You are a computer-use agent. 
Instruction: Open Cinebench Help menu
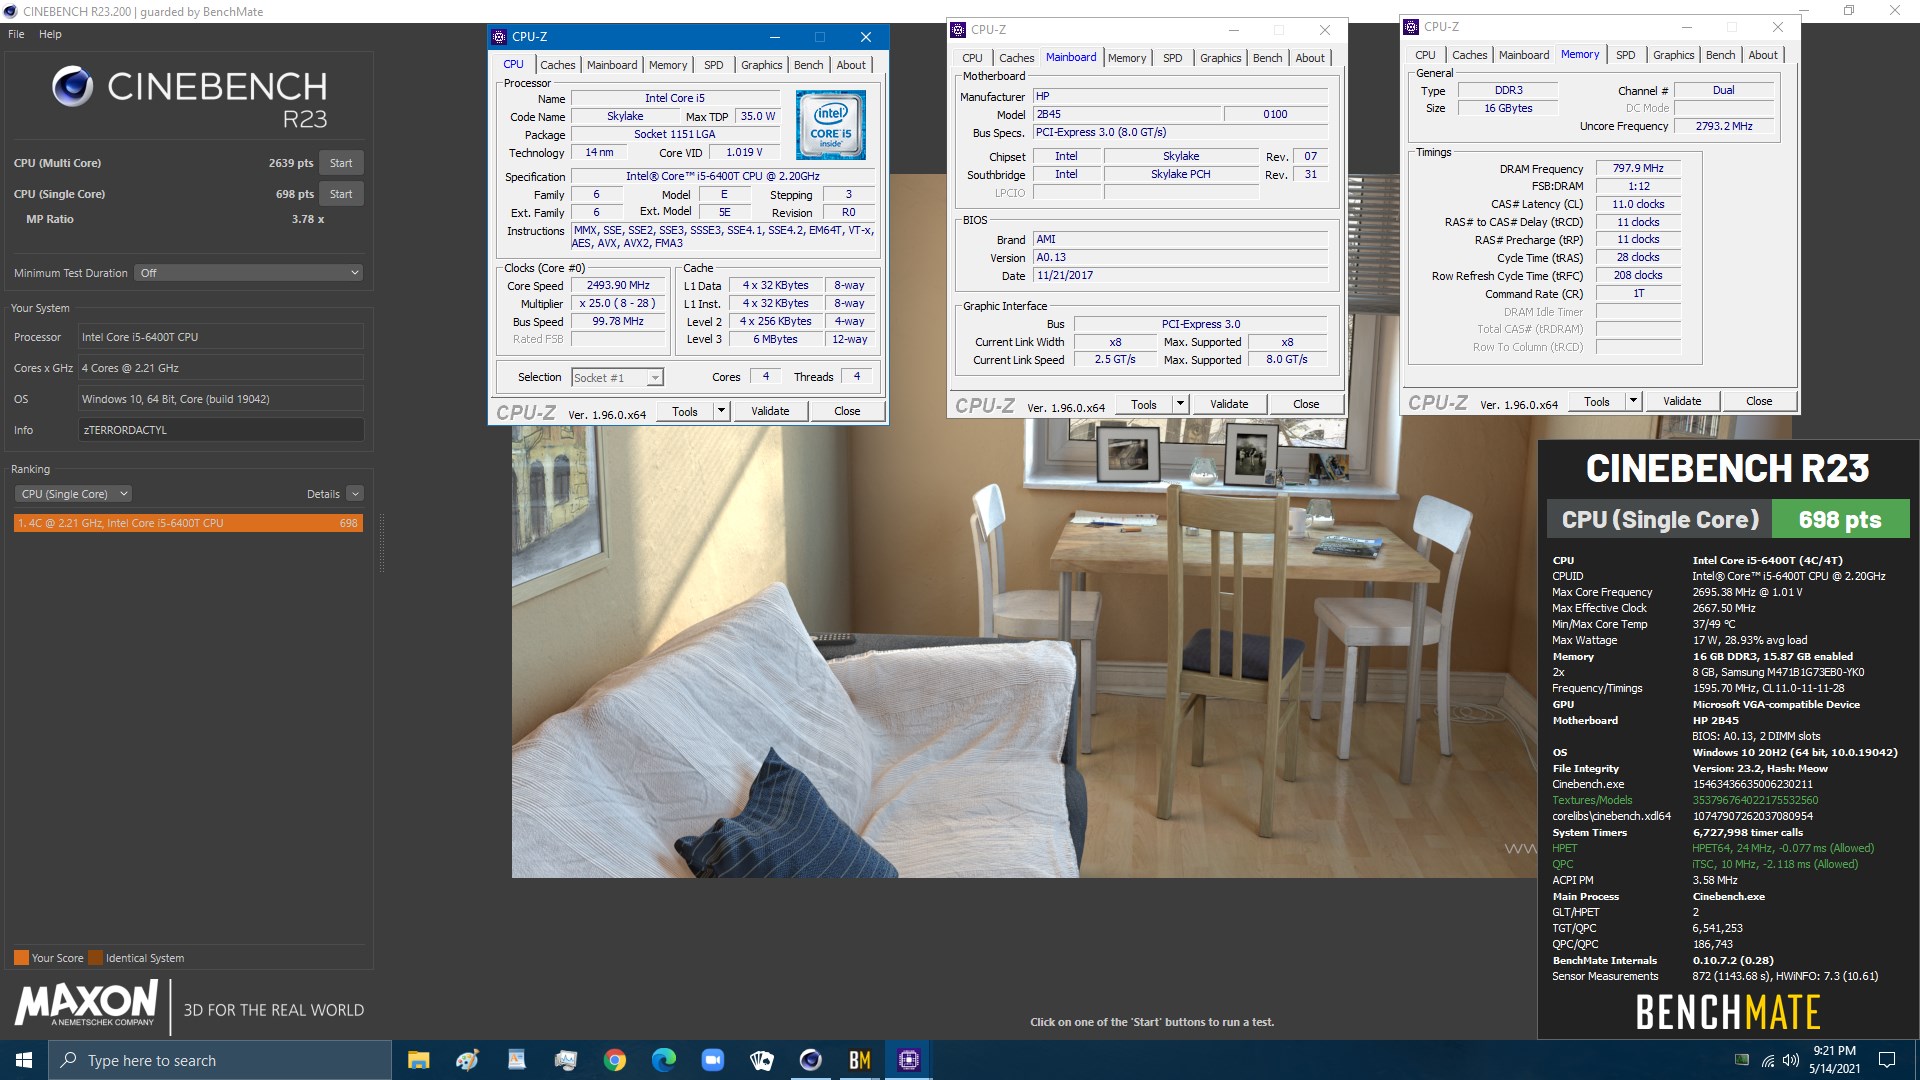click(50, 34)
